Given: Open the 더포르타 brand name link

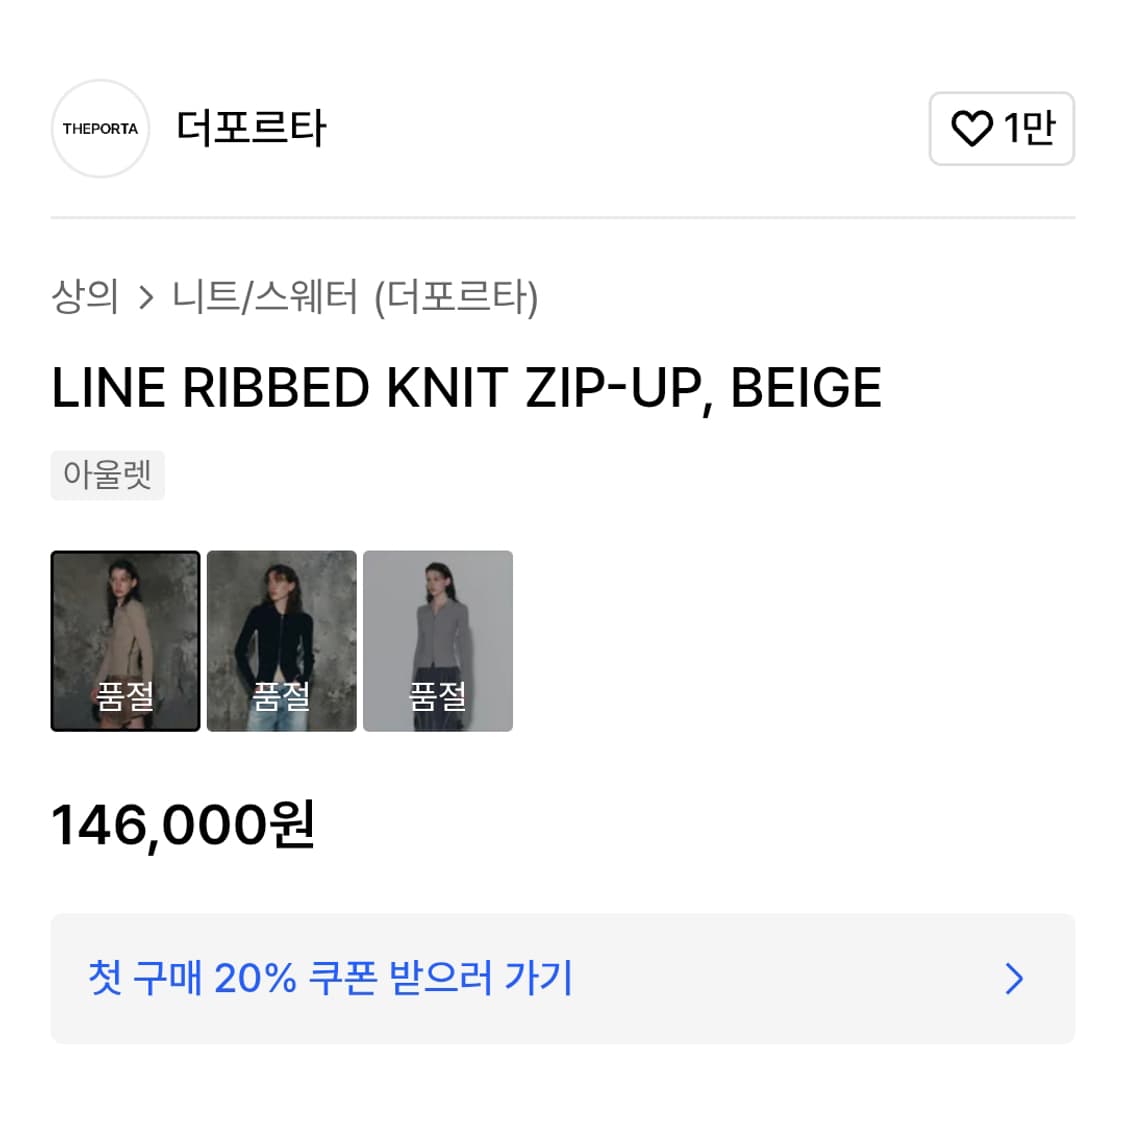Looking at the screenshot, I should [x=251, y=129].
